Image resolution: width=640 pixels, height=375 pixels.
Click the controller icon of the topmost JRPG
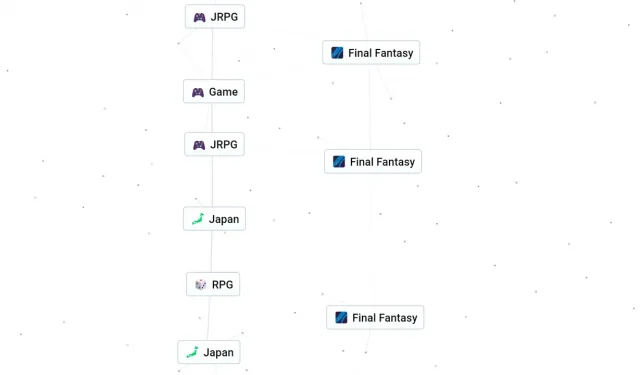tap(199, 18)
